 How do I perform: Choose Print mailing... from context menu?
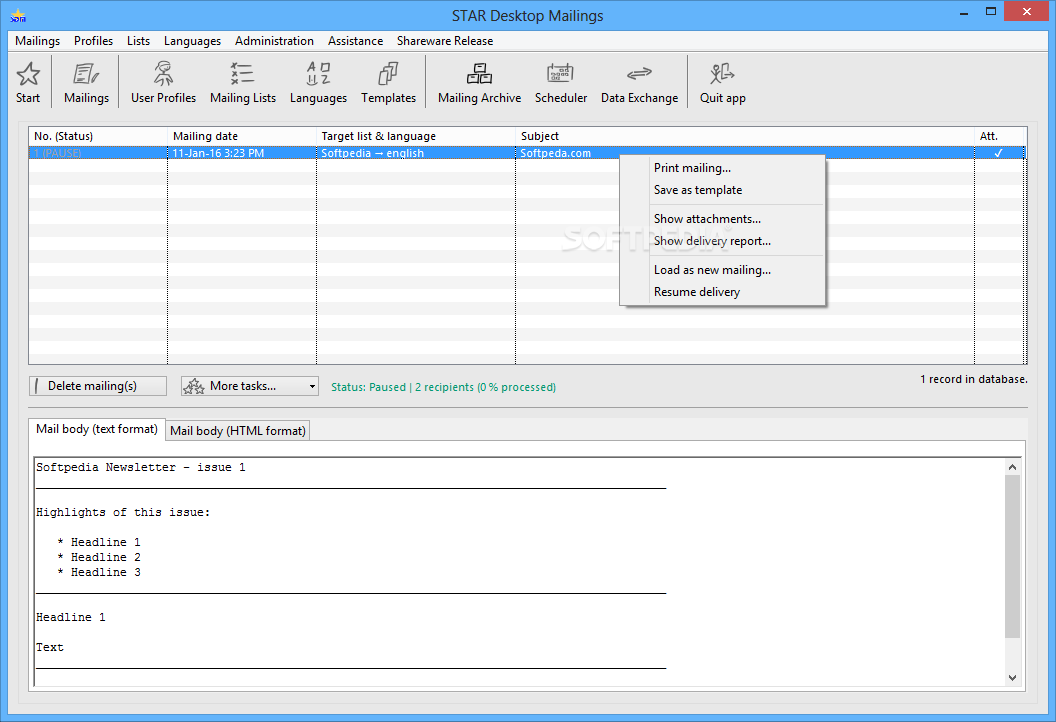[723, 168]
